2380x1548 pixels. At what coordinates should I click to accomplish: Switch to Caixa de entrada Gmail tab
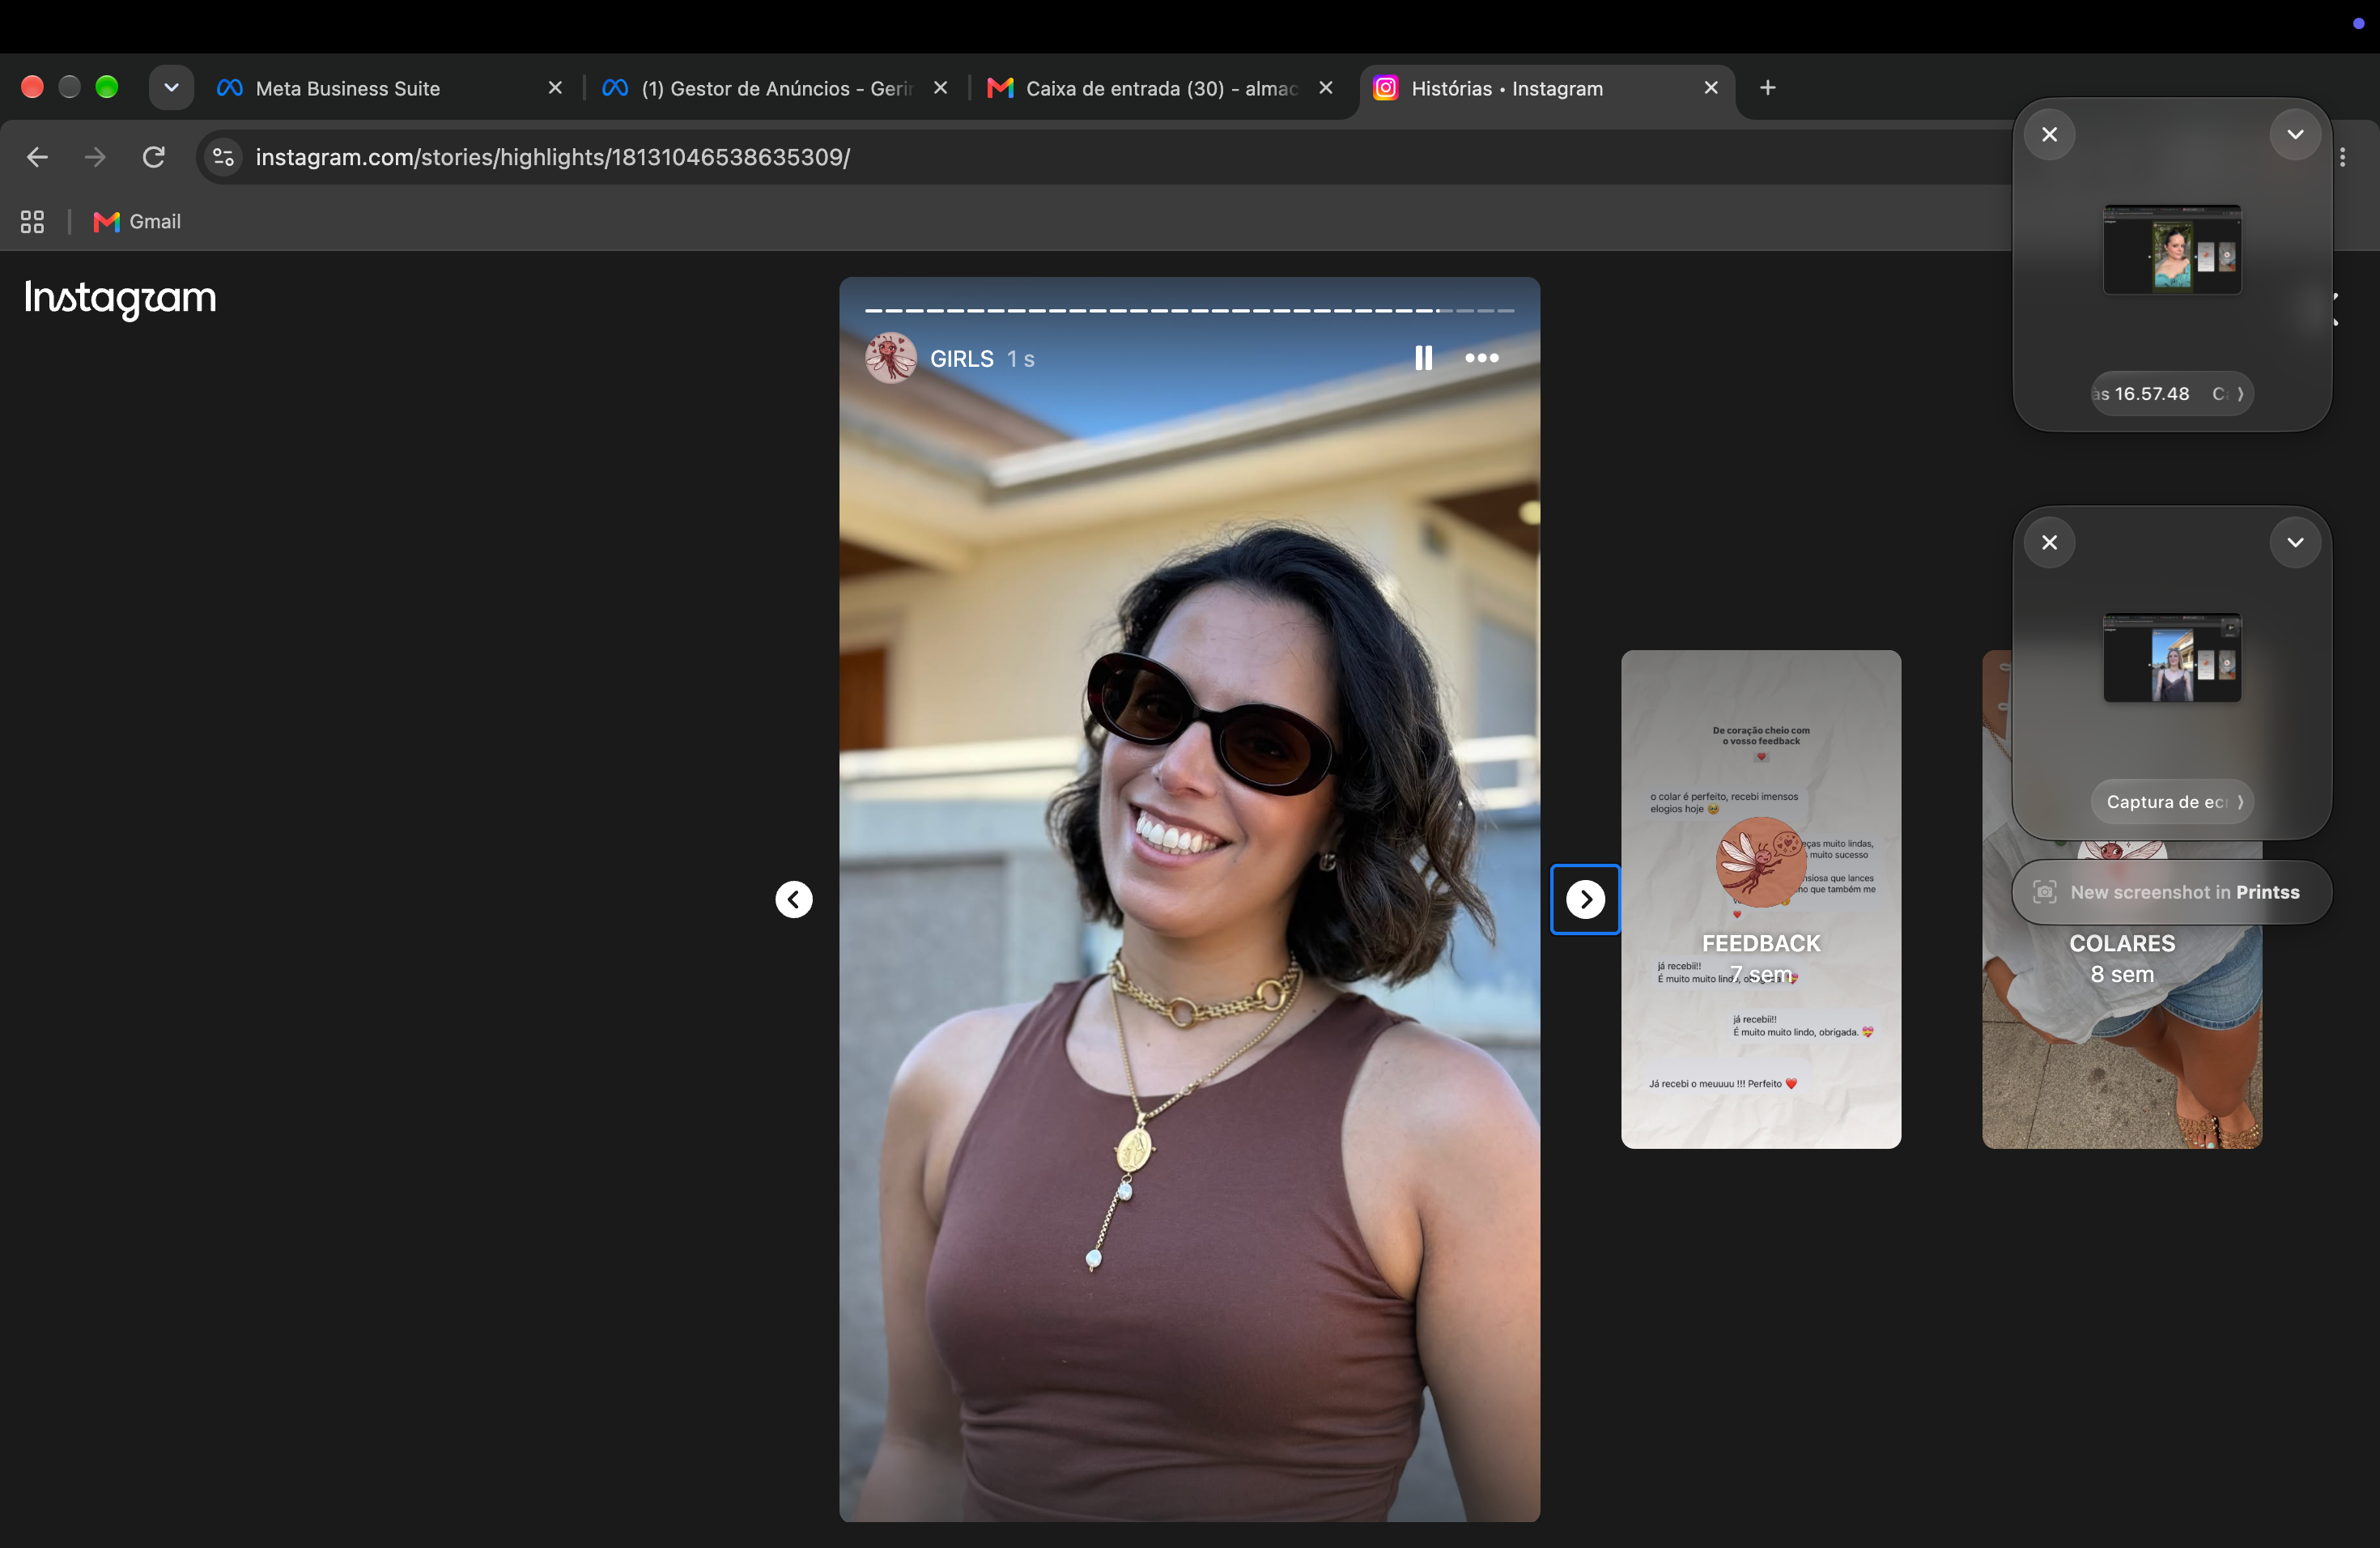[1160, 88]
